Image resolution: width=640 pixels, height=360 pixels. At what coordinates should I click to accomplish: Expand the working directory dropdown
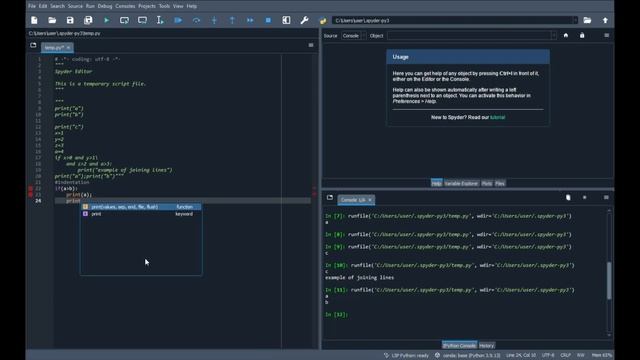pos(575,20)
